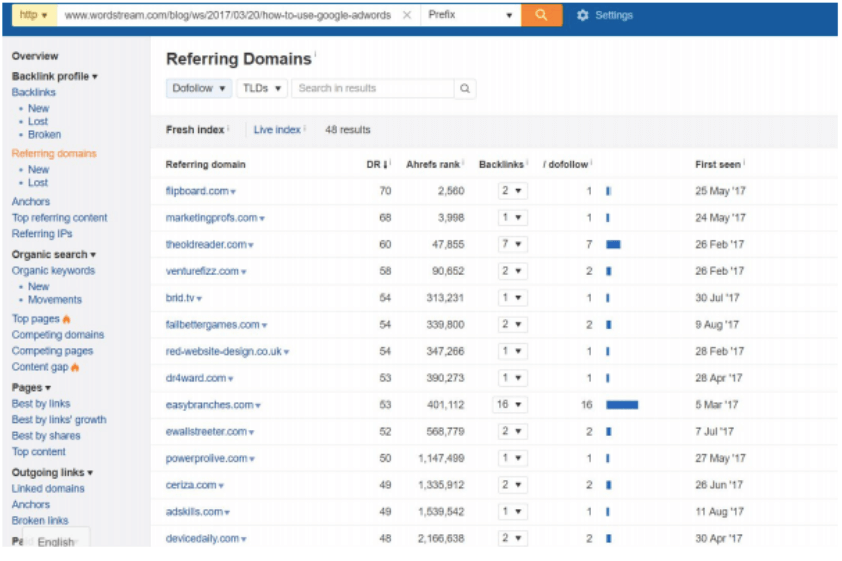
Task: Expand the Dofollow filter dropdown
Action: (x=199, y=89)
